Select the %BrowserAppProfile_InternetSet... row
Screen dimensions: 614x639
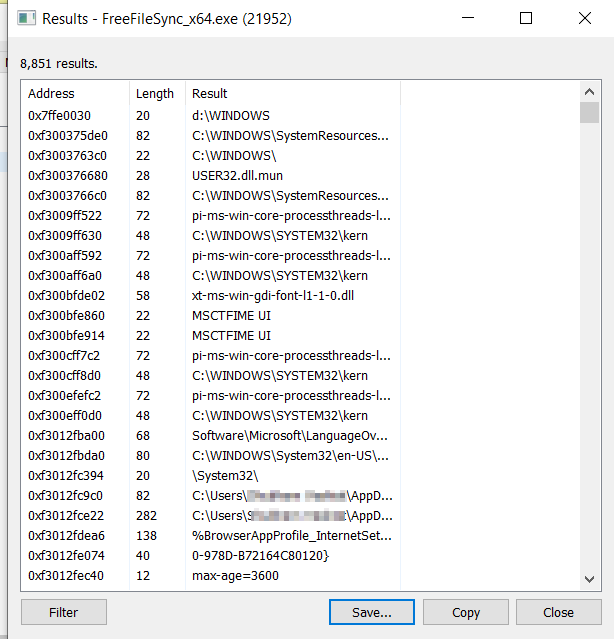click(x=290, y=535)
